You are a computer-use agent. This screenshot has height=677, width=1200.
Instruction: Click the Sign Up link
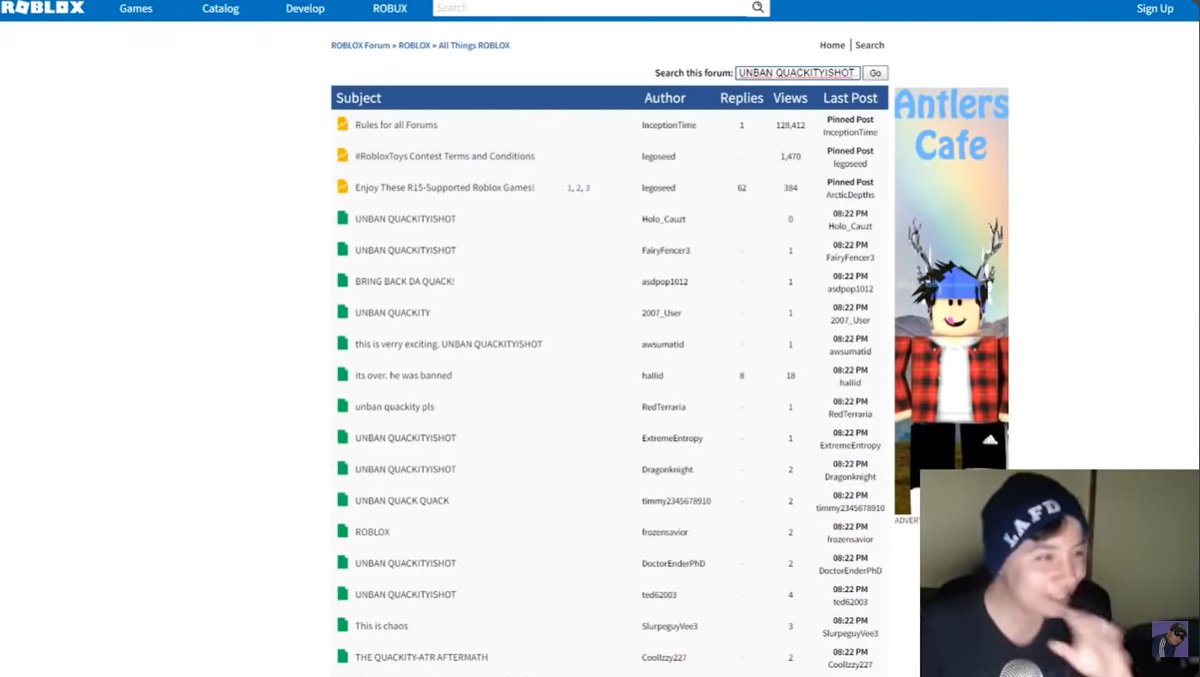1155,9
